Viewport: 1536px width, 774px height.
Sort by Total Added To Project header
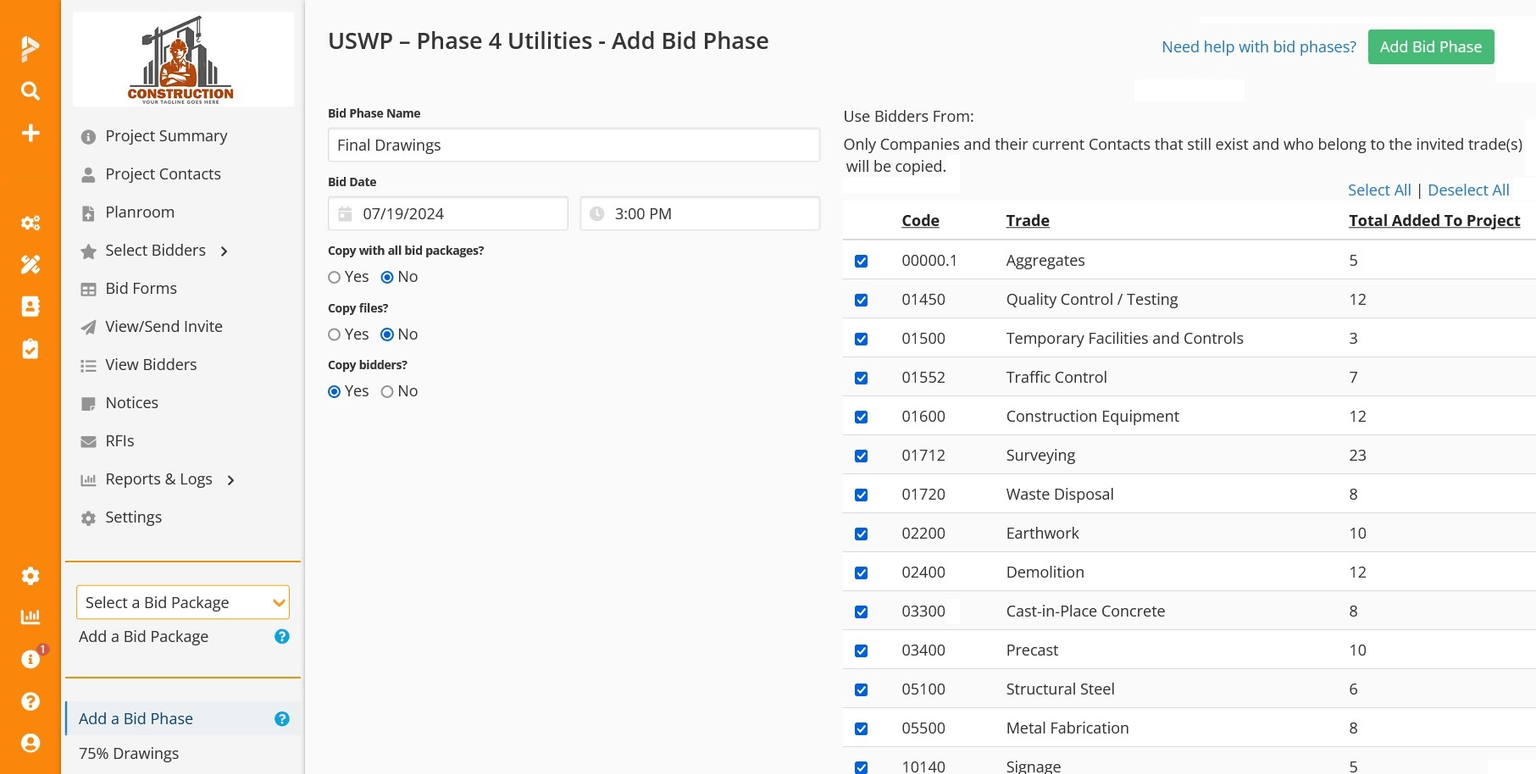tap(1434, 220)
